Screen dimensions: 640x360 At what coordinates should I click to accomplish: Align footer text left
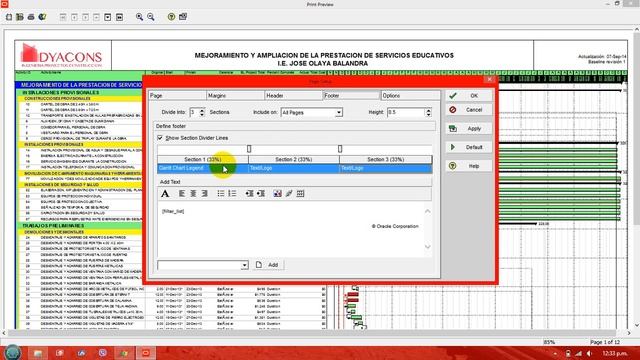(x=182, y=193)
